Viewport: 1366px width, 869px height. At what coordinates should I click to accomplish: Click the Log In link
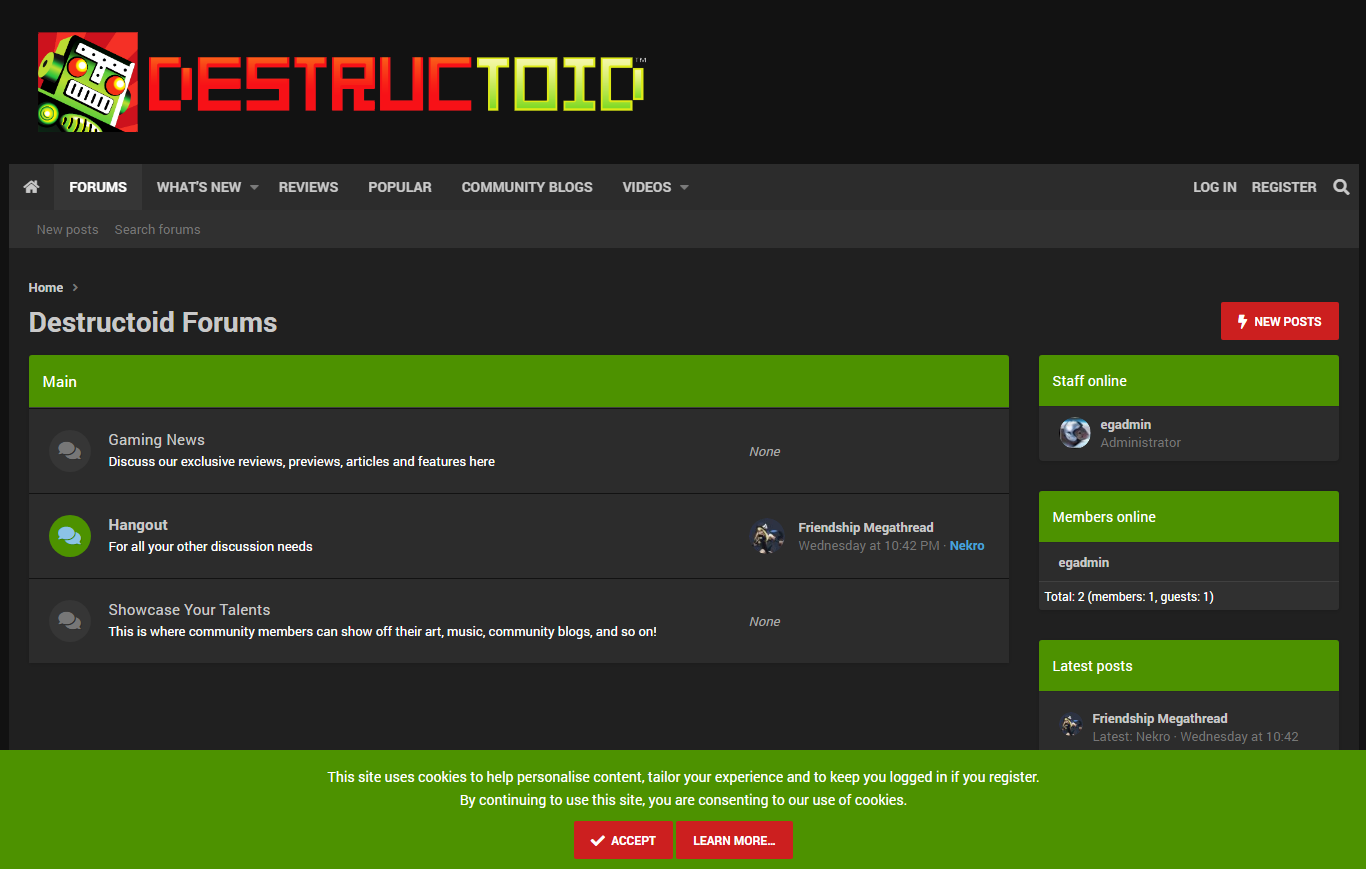pyautogui.click(x=1215, y=187)
